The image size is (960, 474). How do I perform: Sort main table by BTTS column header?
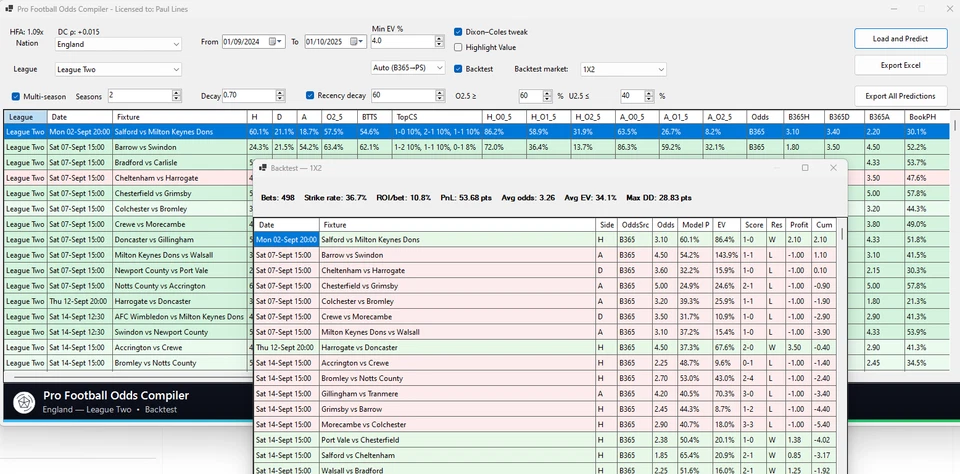click(375, 116)
